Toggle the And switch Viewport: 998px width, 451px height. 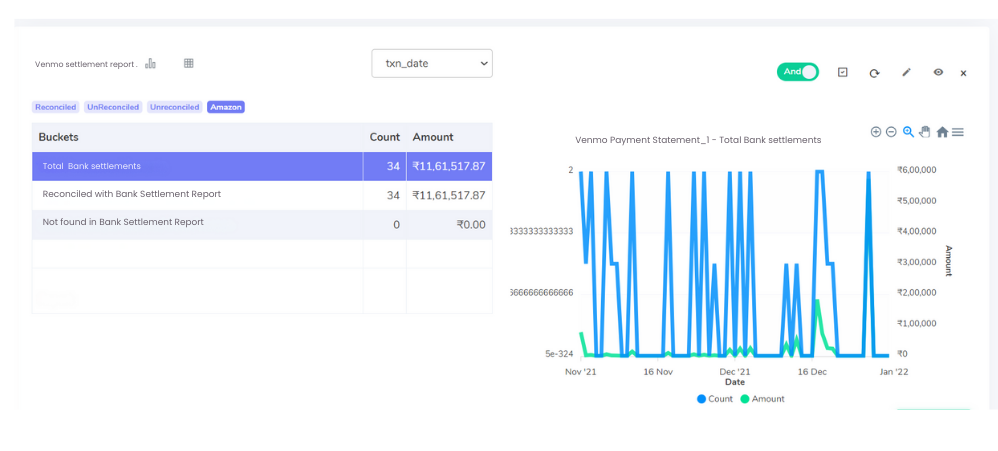coord(797,72)
